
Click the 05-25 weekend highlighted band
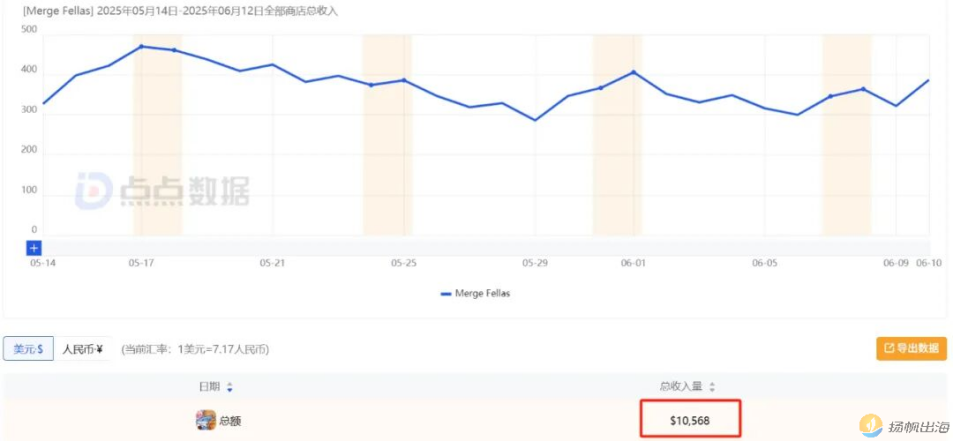point(387,150)
